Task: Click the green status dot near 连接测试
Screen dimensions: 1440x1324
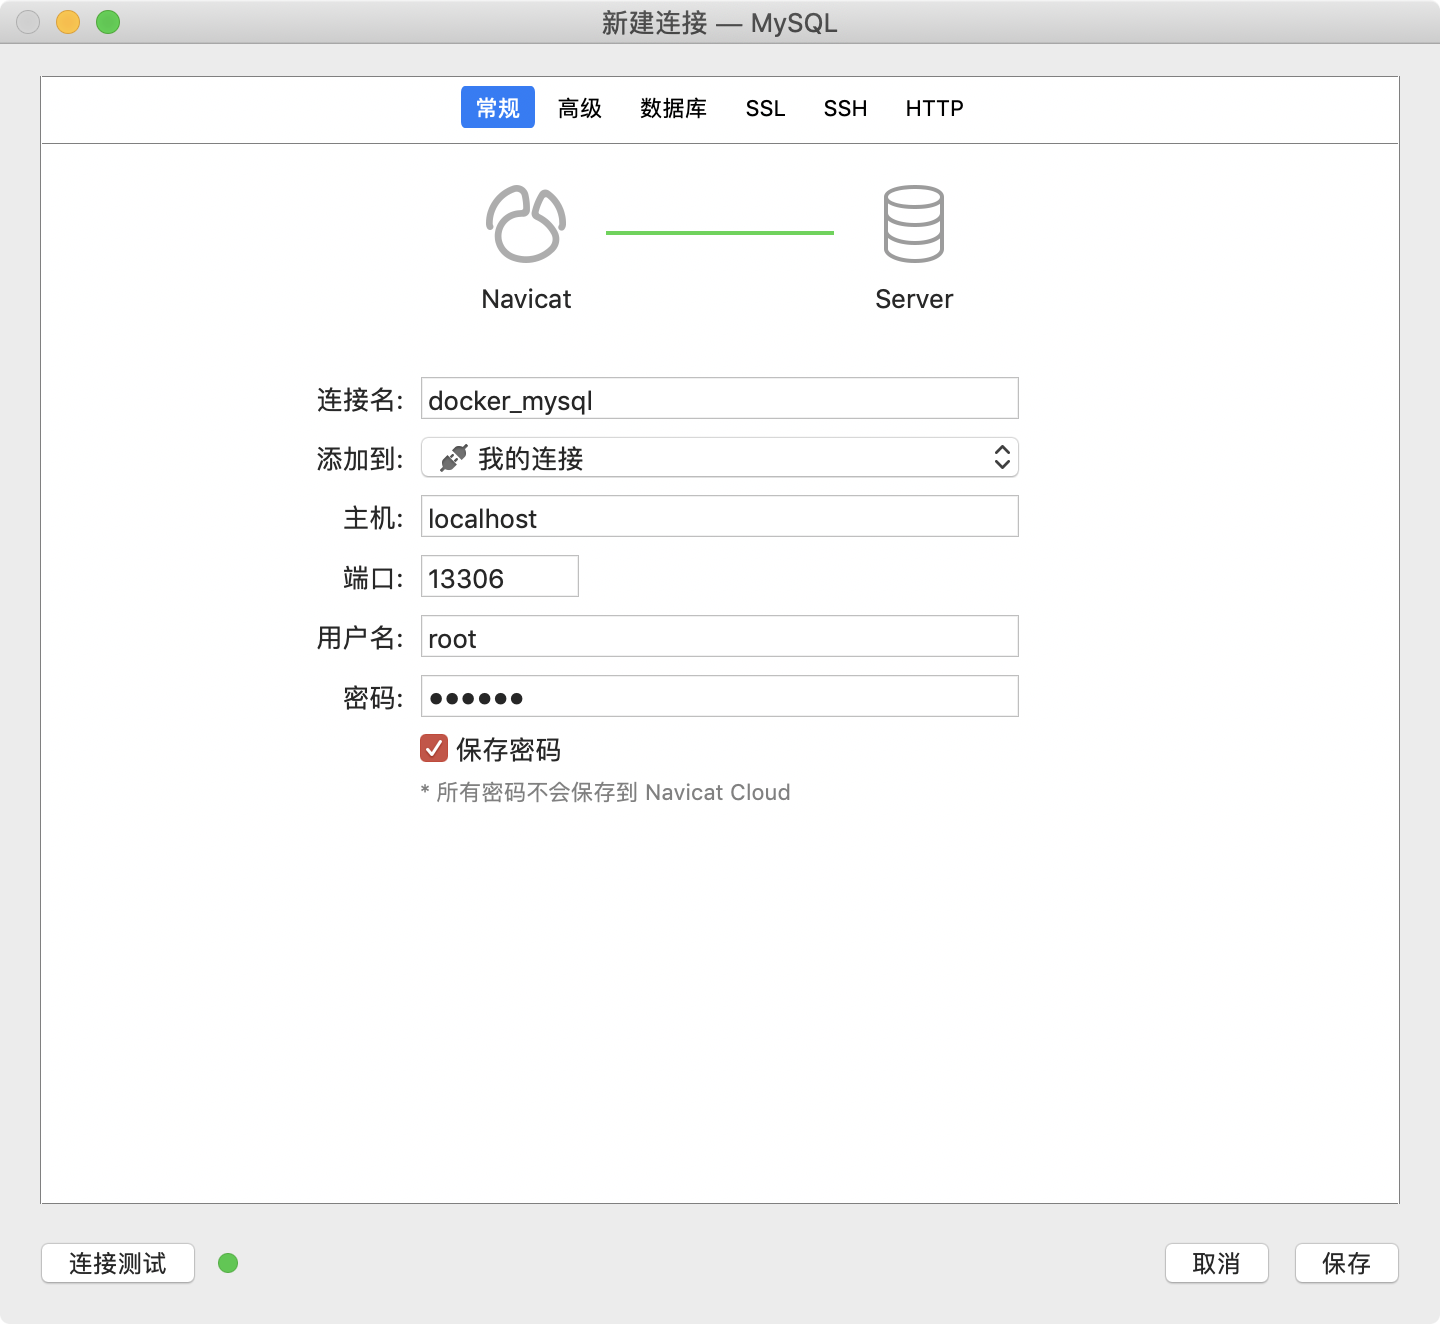Action: click(x=228, y=1263)
